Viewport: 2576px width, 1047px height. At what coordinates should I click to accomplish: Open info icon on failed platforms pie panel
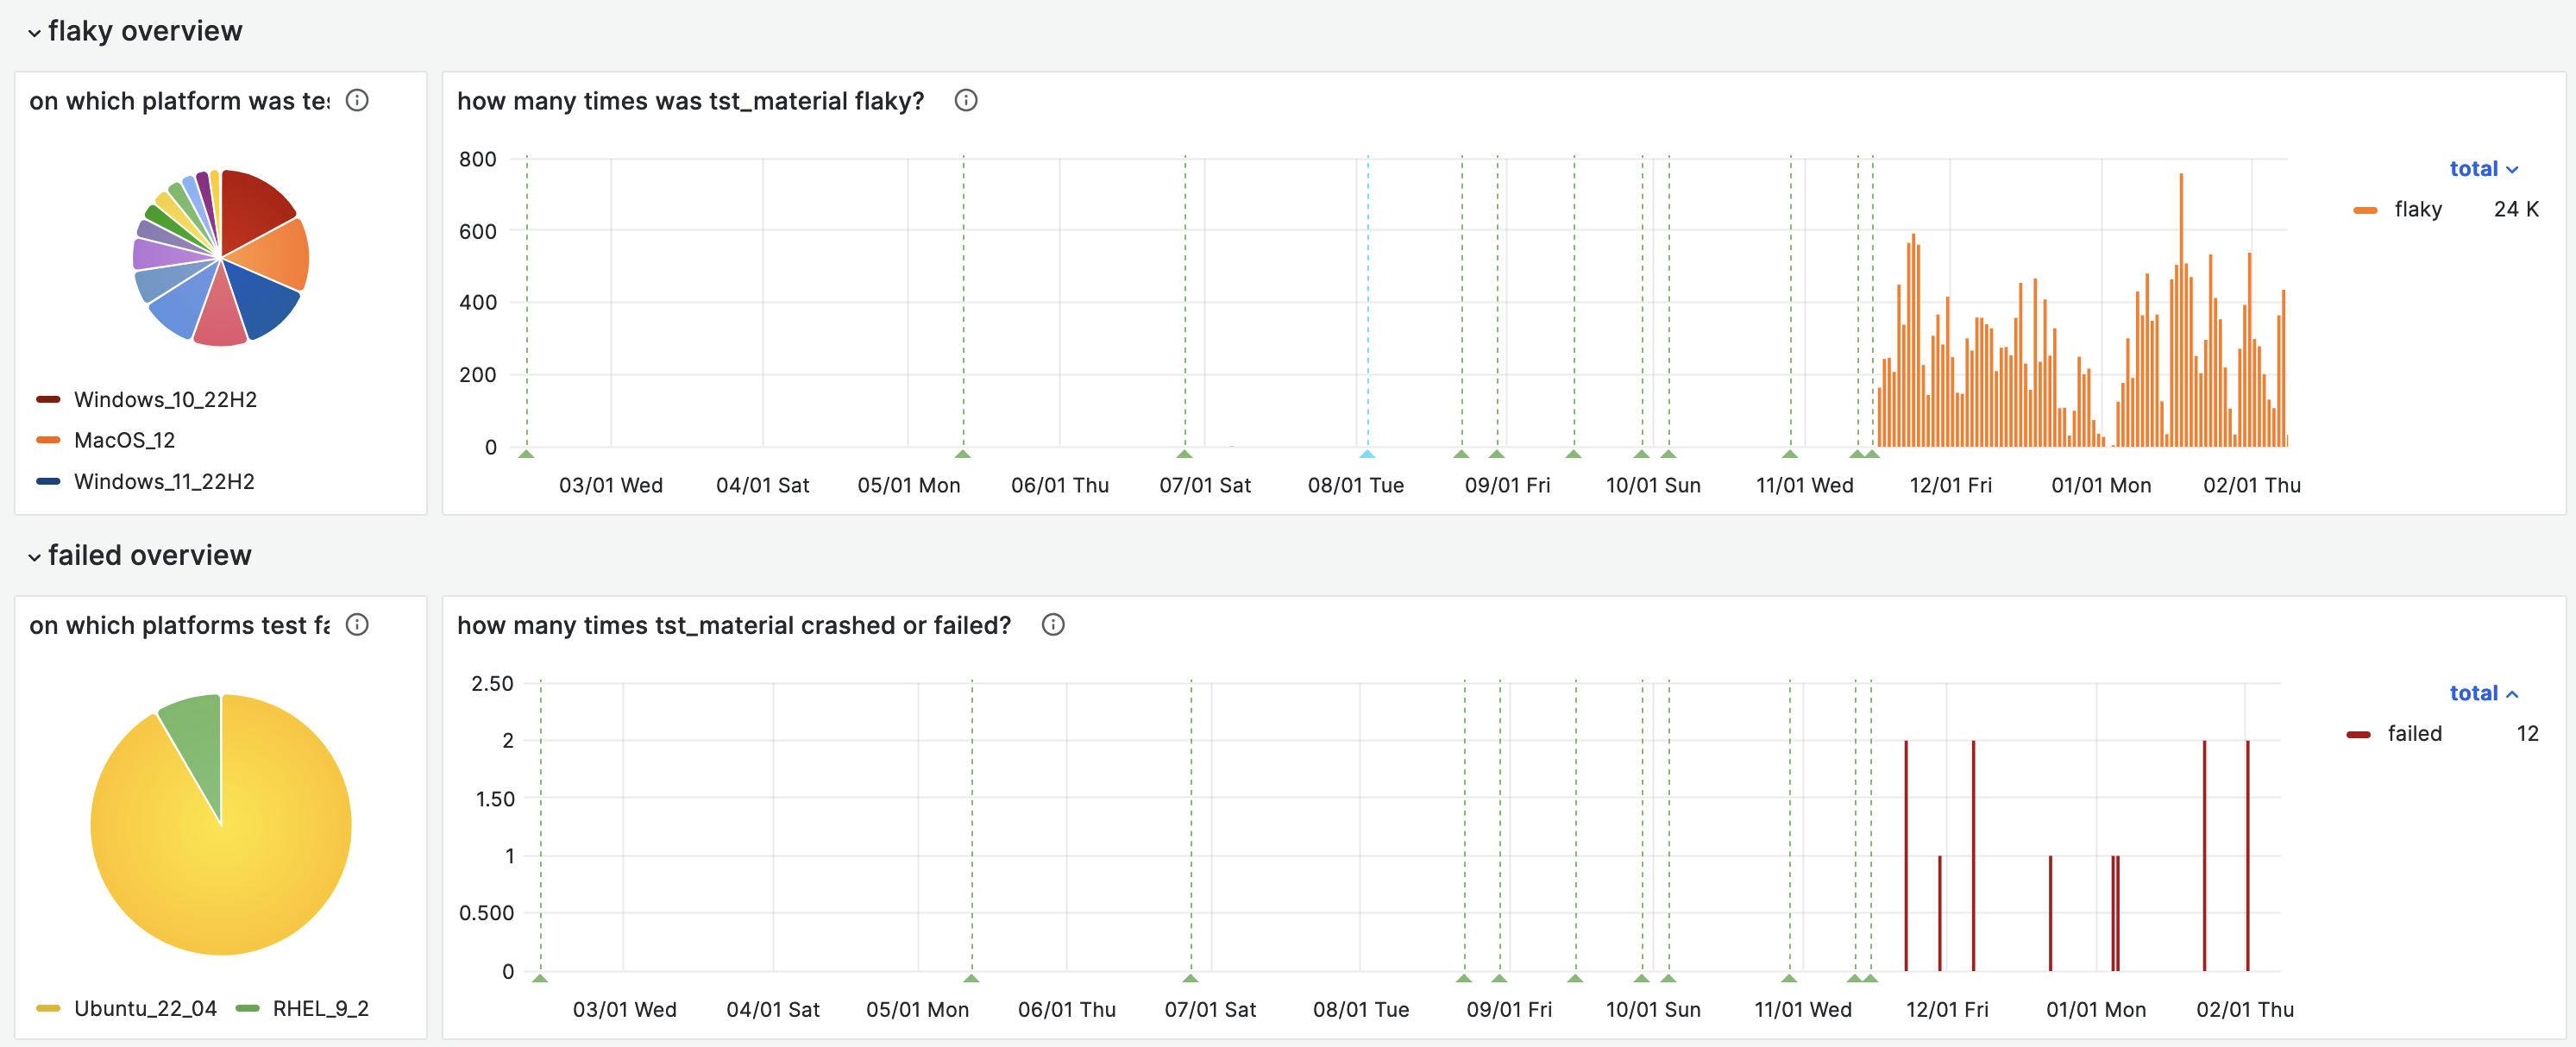(357, 625)
